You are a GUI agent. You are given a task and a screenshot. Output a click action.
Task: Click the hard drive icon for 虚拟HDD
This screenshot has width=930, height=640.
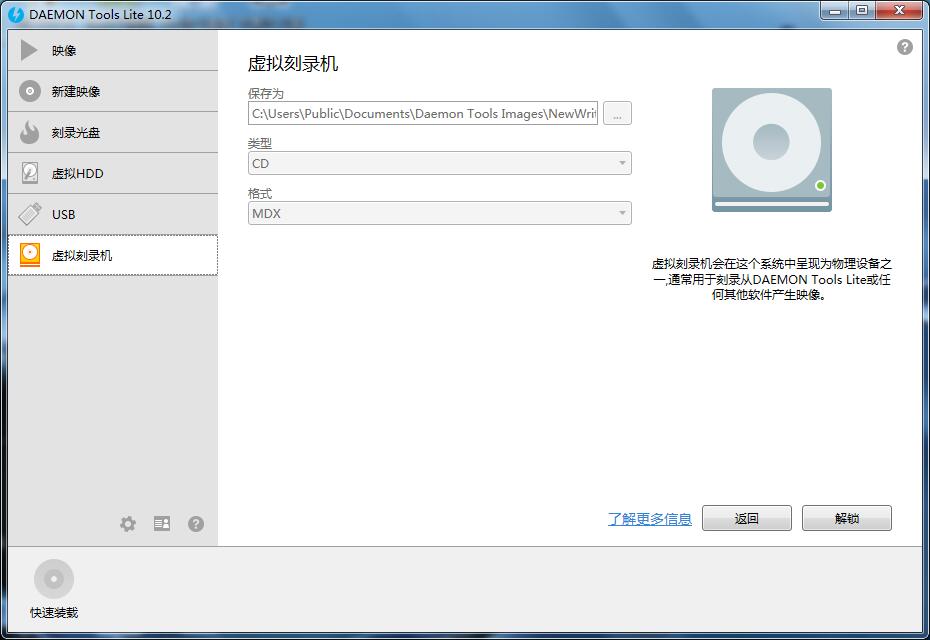(30, 173)
